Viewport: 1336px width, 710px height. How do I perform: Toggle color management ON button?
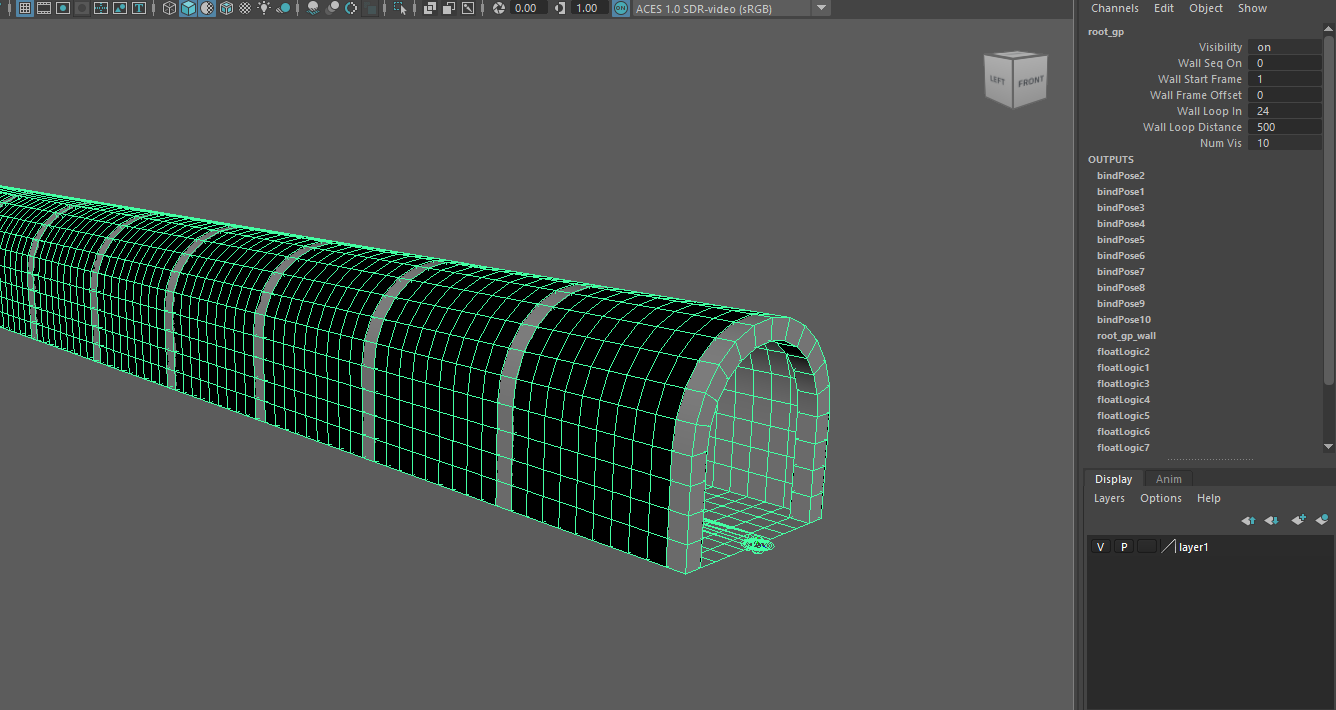pos(620,8)
